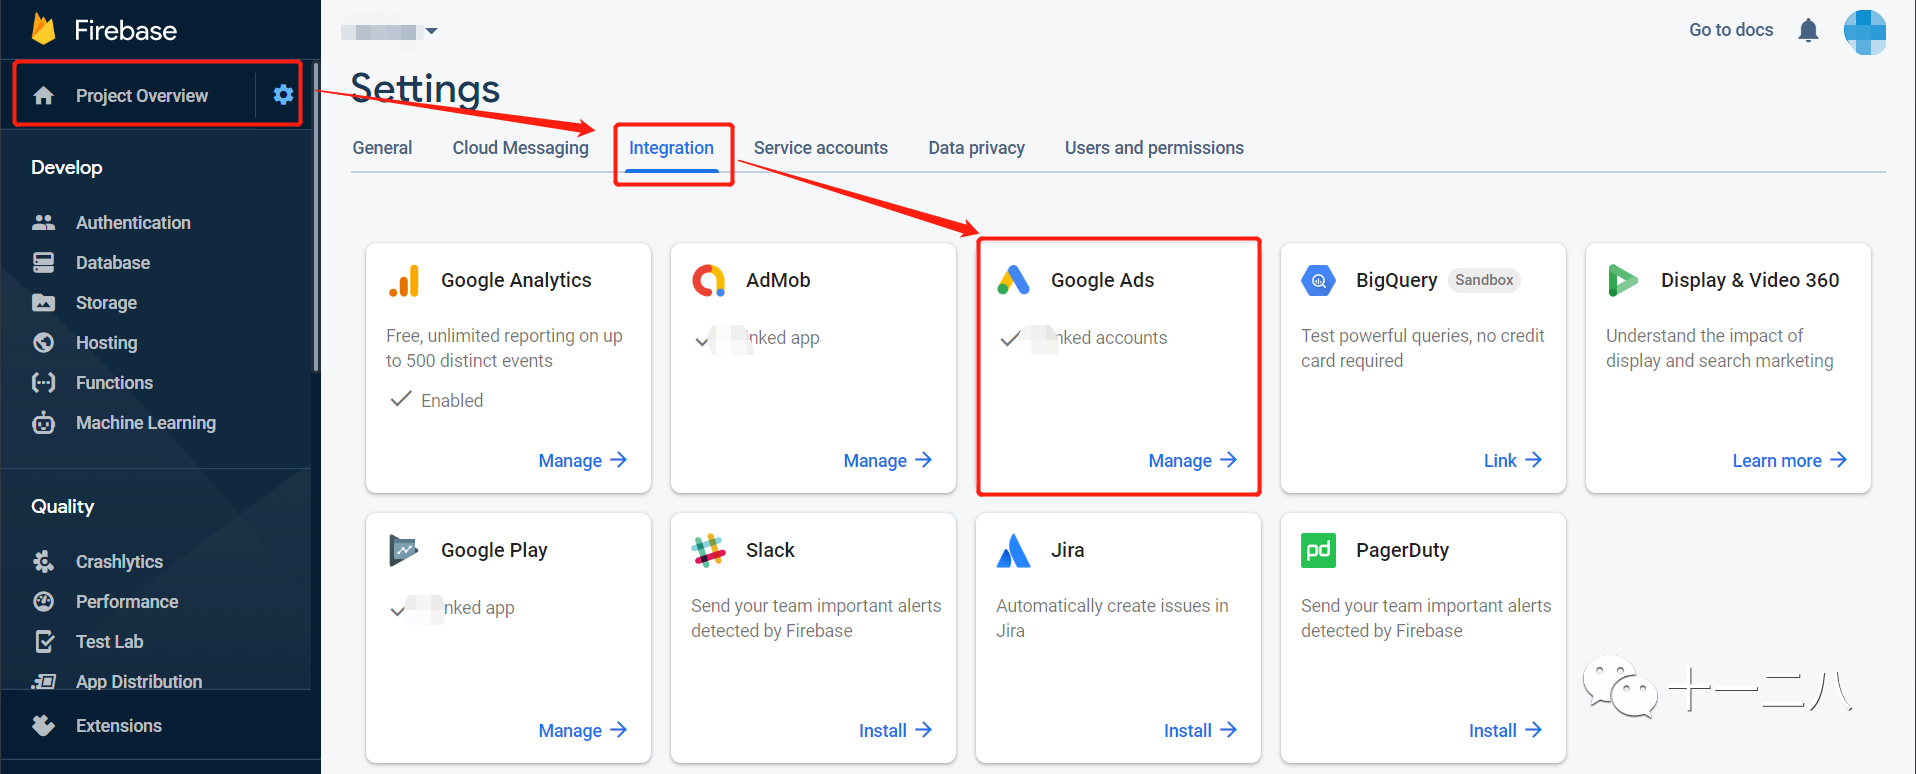
Task: Switch to the Cloud Messaging tab
Action: tap(521, 148)
